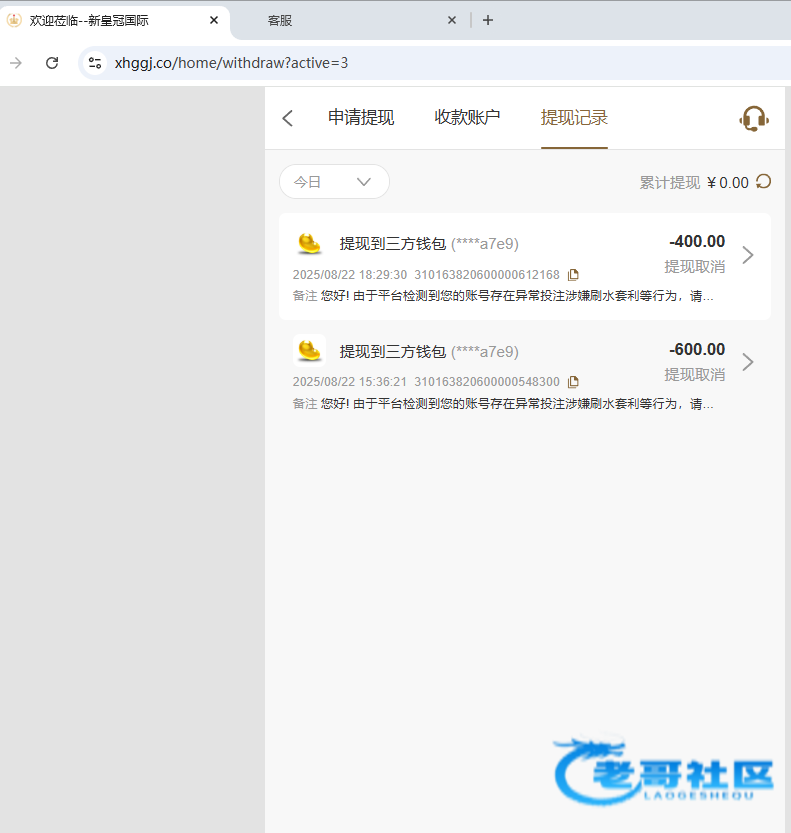
Task: Expand the 今日 date filter dropdown
Action: (x=334, y=182)
